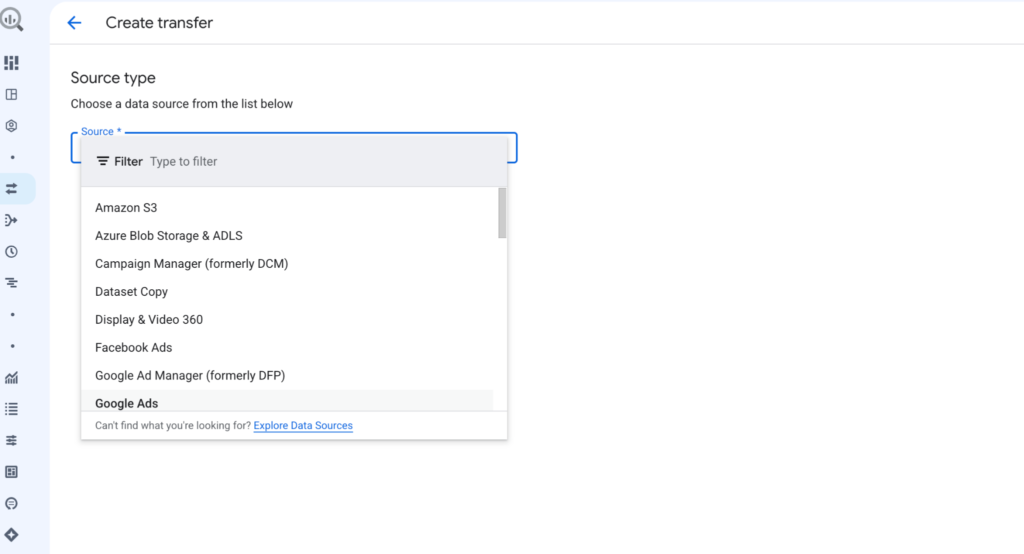
Task: Click the filter lines icon in dropdown
Action: 103,161
